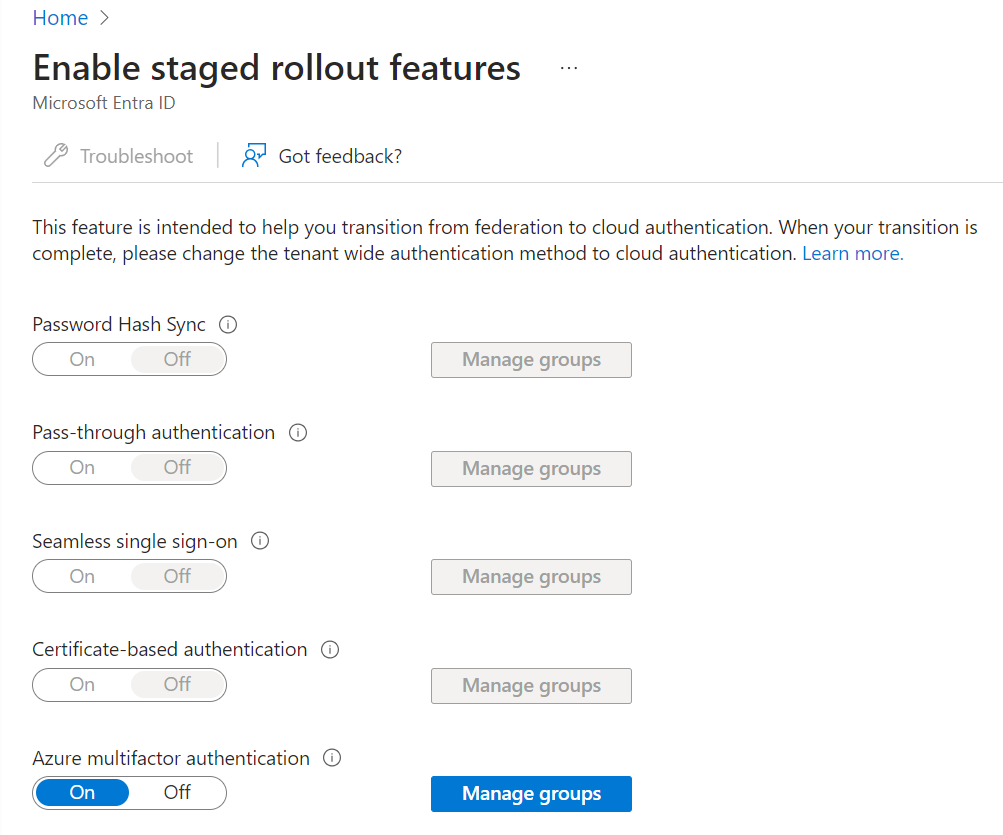The height and width of the screenshot is (835, 1003).
Task: Click the Seamless single sign-on info icon
Action: [x=260, y=541]
